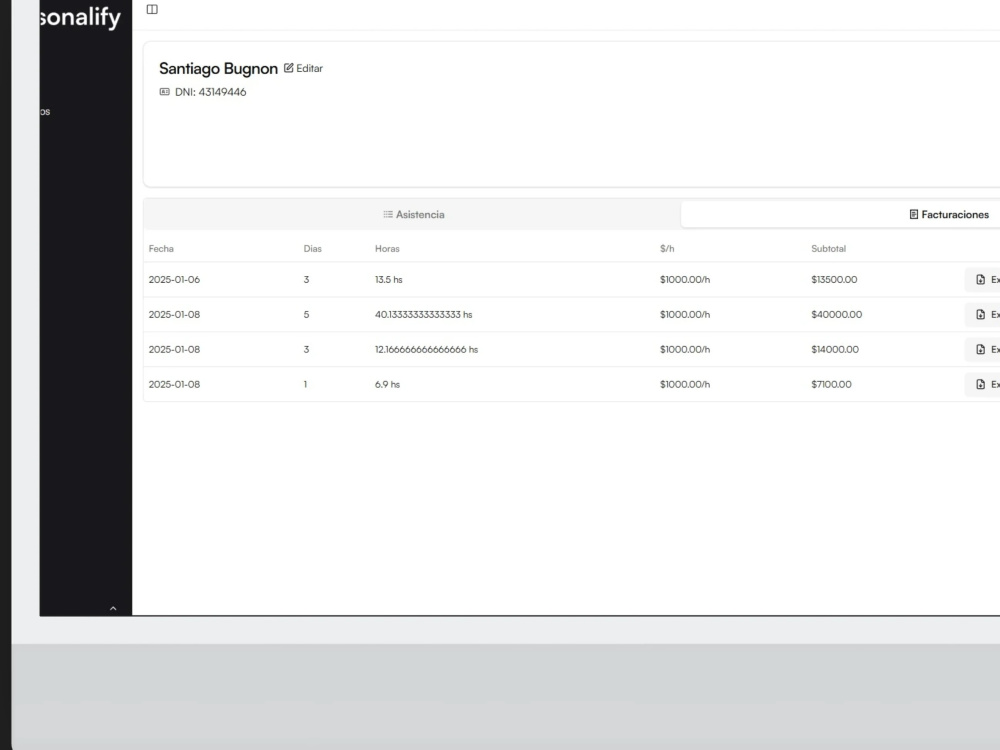Viewport: 1000px width, 750px height.
Task: Click the $14000.00 subtotal cell
Action: pos(835,349)
